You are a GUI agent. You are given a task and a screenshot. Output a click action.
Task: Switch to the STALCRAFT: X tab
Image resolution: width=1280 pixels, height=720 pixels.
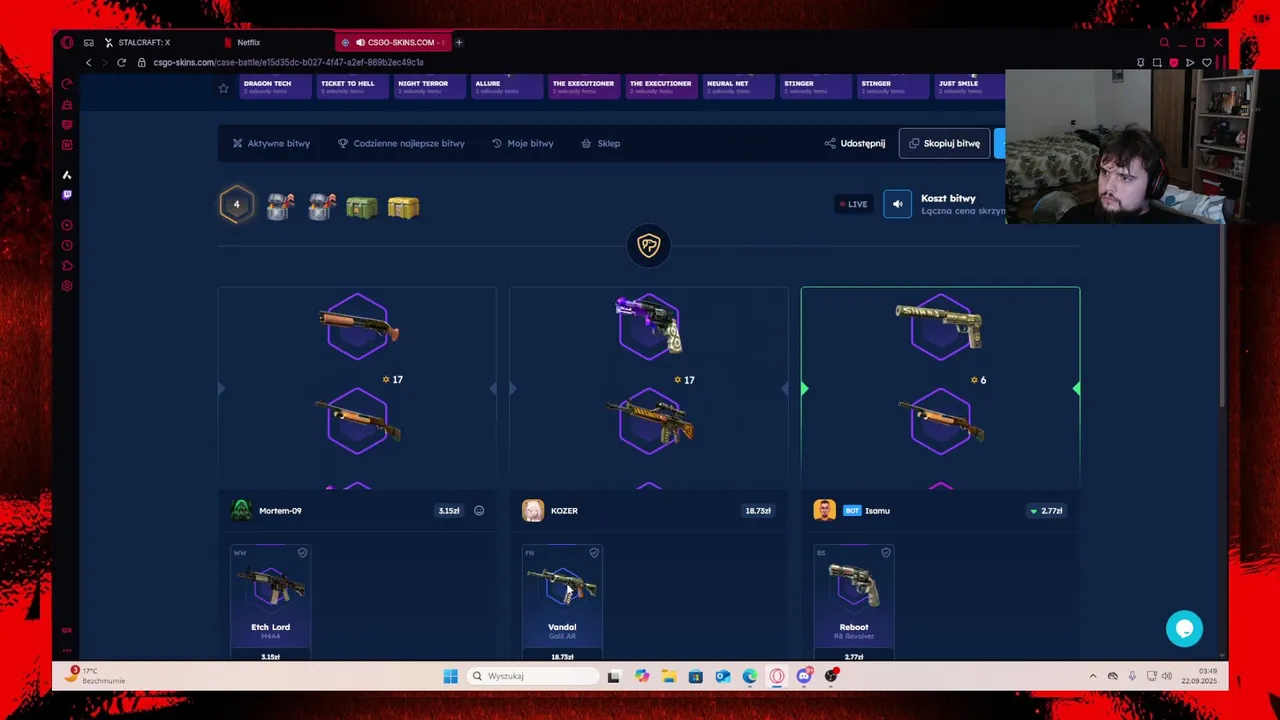point(145,42)
